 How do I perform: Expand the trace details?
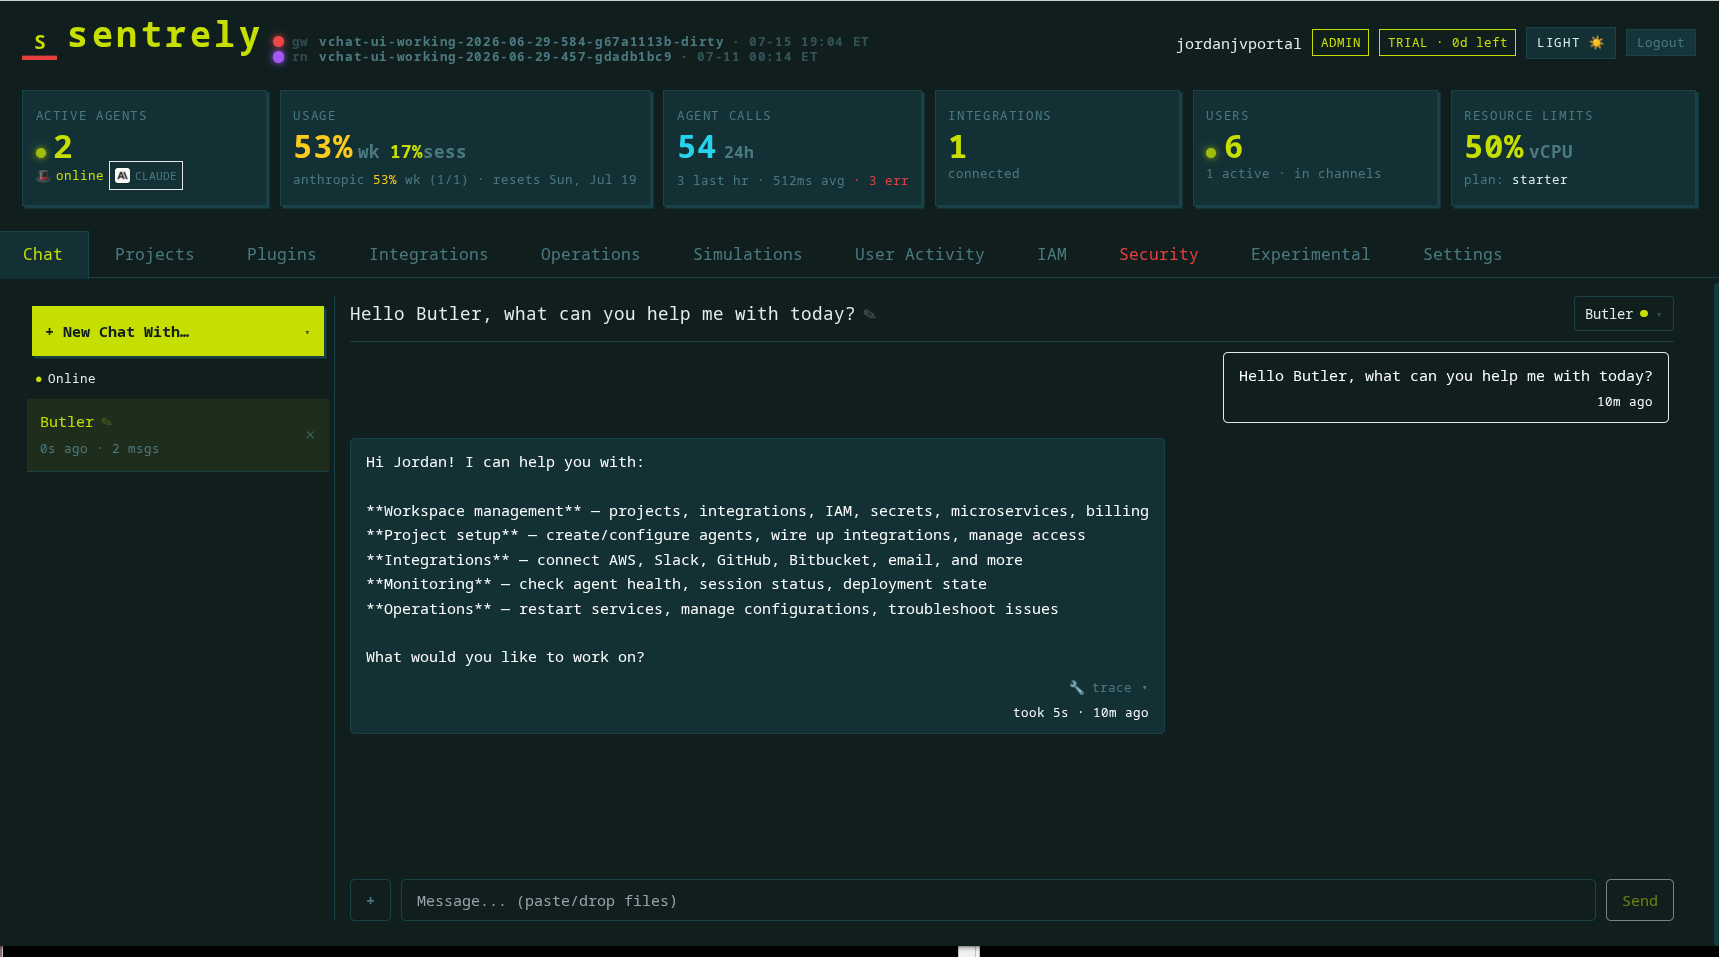pyautogui.click(x=1109, y=688)
